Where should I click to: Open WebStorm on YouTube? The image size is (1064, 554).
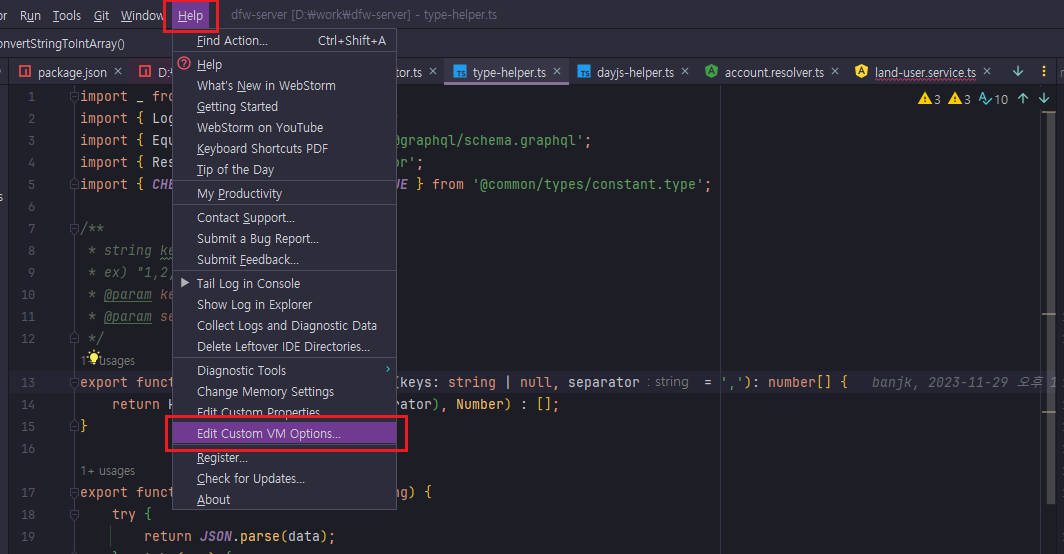284,128
